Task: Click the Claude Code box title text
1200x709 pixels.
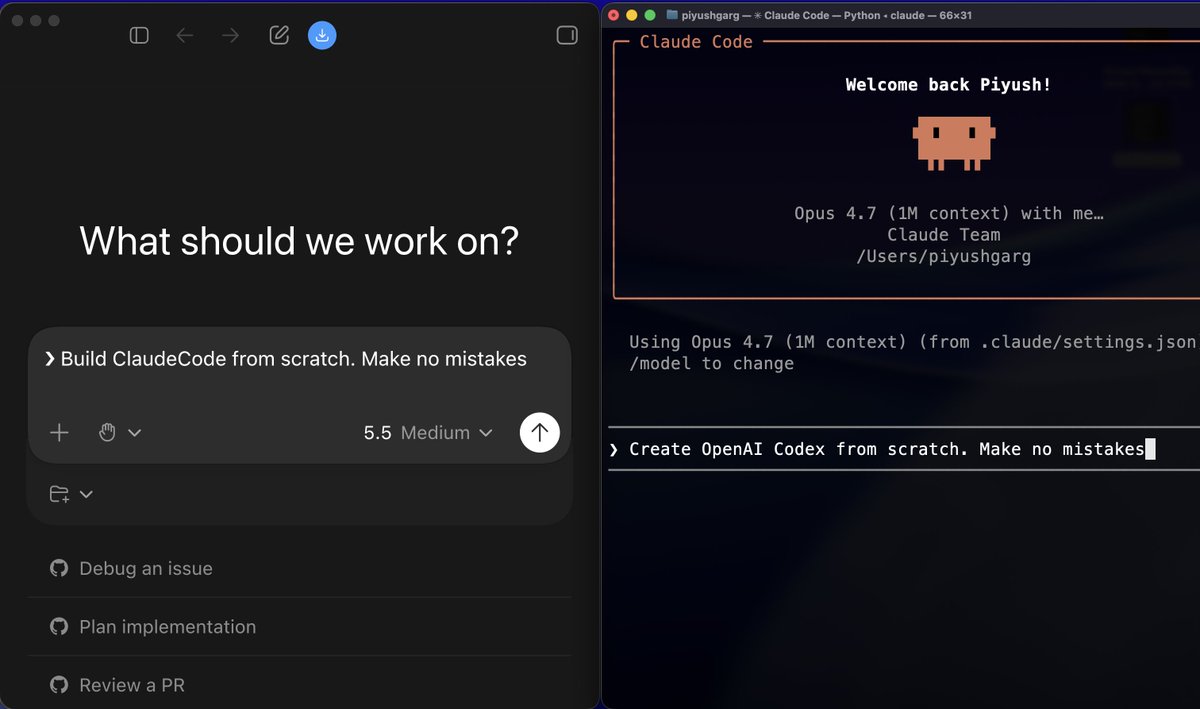Action: (x=696, y=42)
